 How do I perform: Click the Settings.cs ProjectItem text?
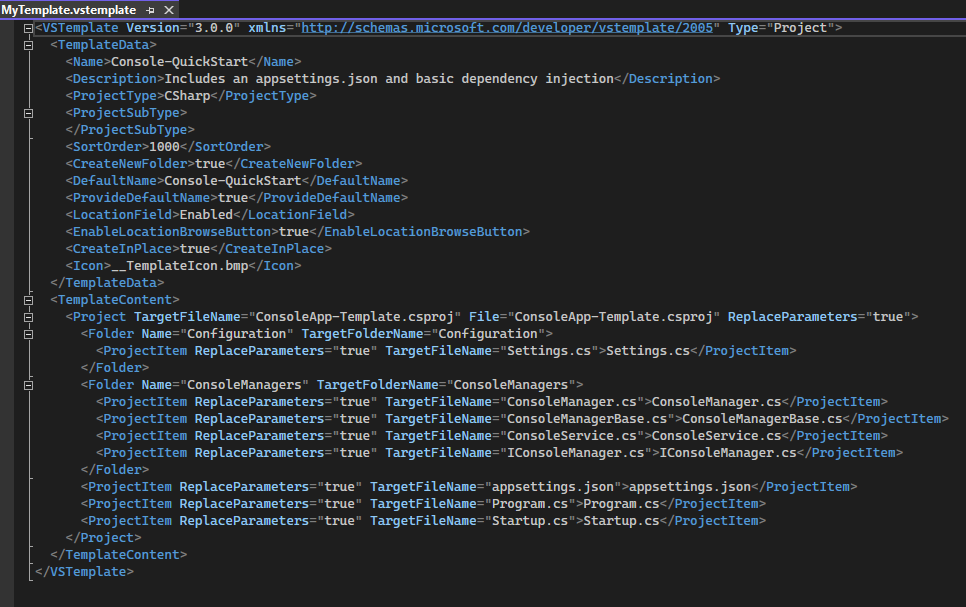coord(648,351)
